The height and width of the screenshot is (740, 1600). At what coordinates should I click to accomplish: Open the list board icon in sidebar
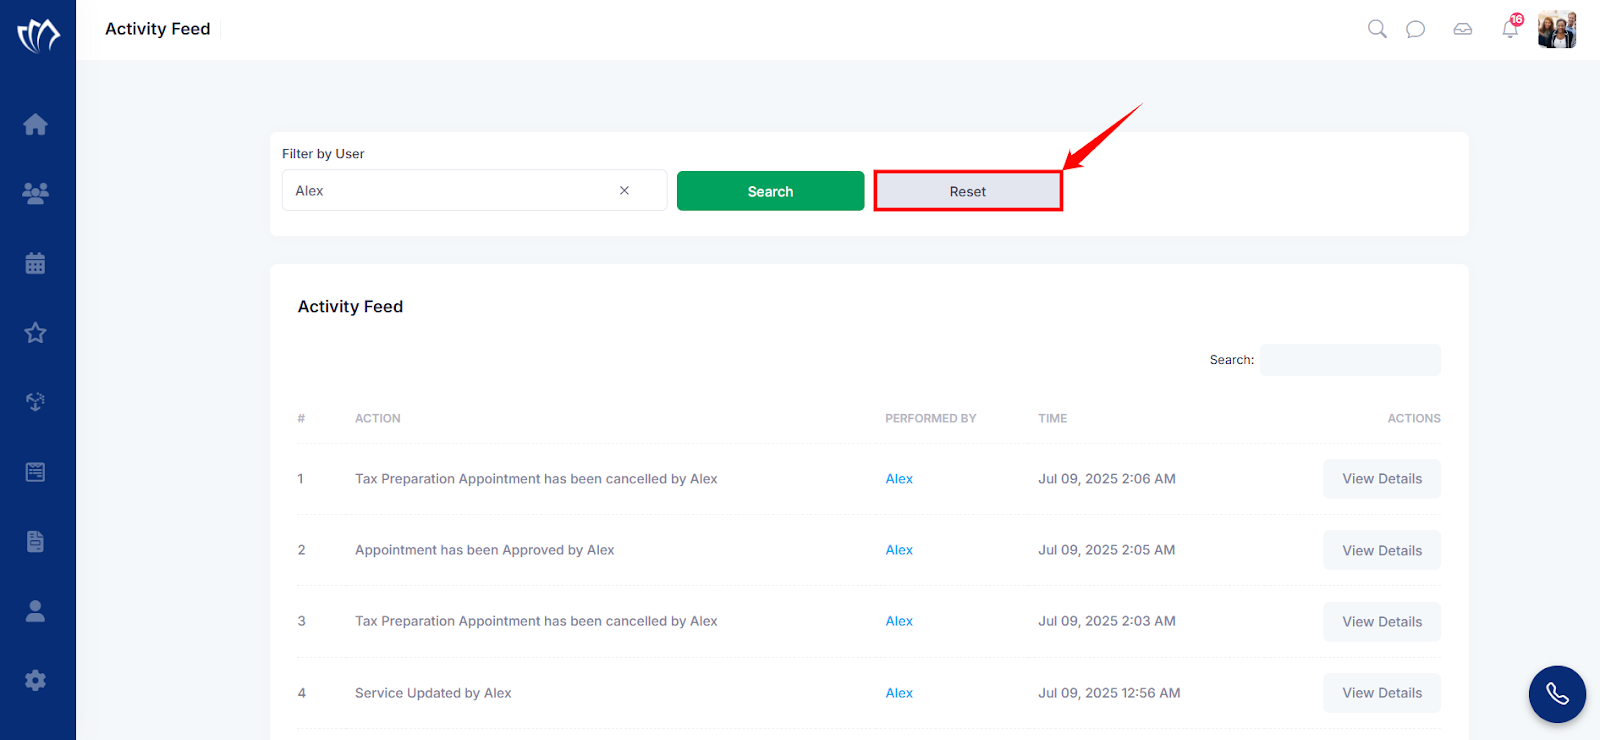tap(35, 472)
